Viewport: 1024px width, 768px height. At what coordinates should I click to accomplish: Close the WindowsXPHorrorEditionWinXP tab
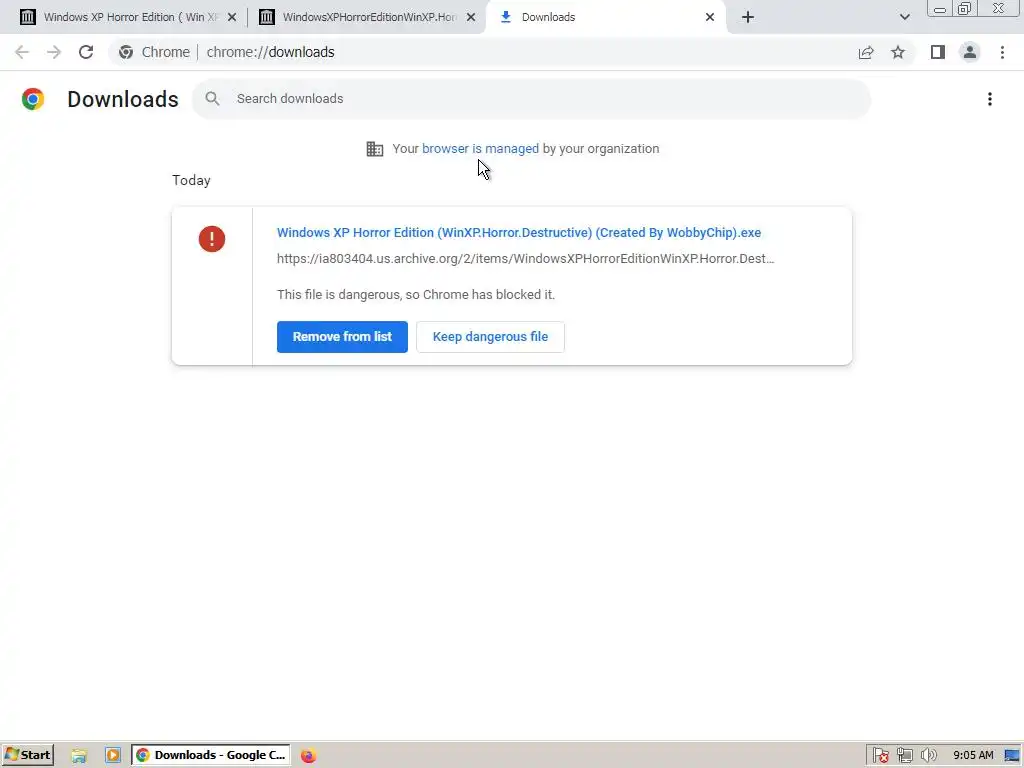pos(471,17)
